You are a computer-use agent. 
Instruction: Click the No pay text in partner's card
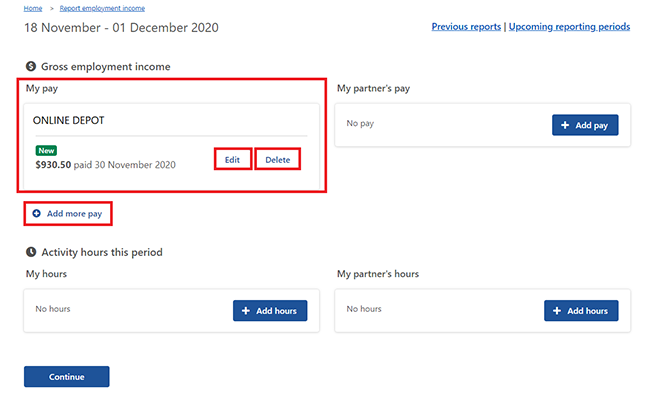coord(360,124)
